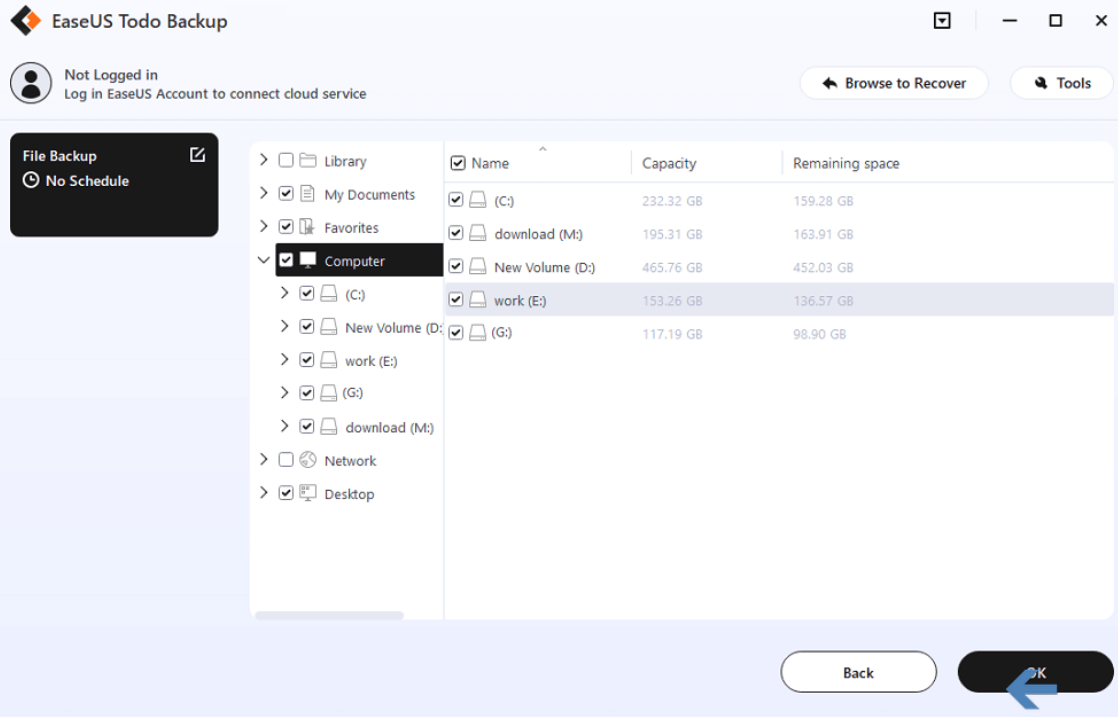Expand the Library folder node
Image resolution: width=1118 pixels, height=717 pixels.
coord(264,160)
